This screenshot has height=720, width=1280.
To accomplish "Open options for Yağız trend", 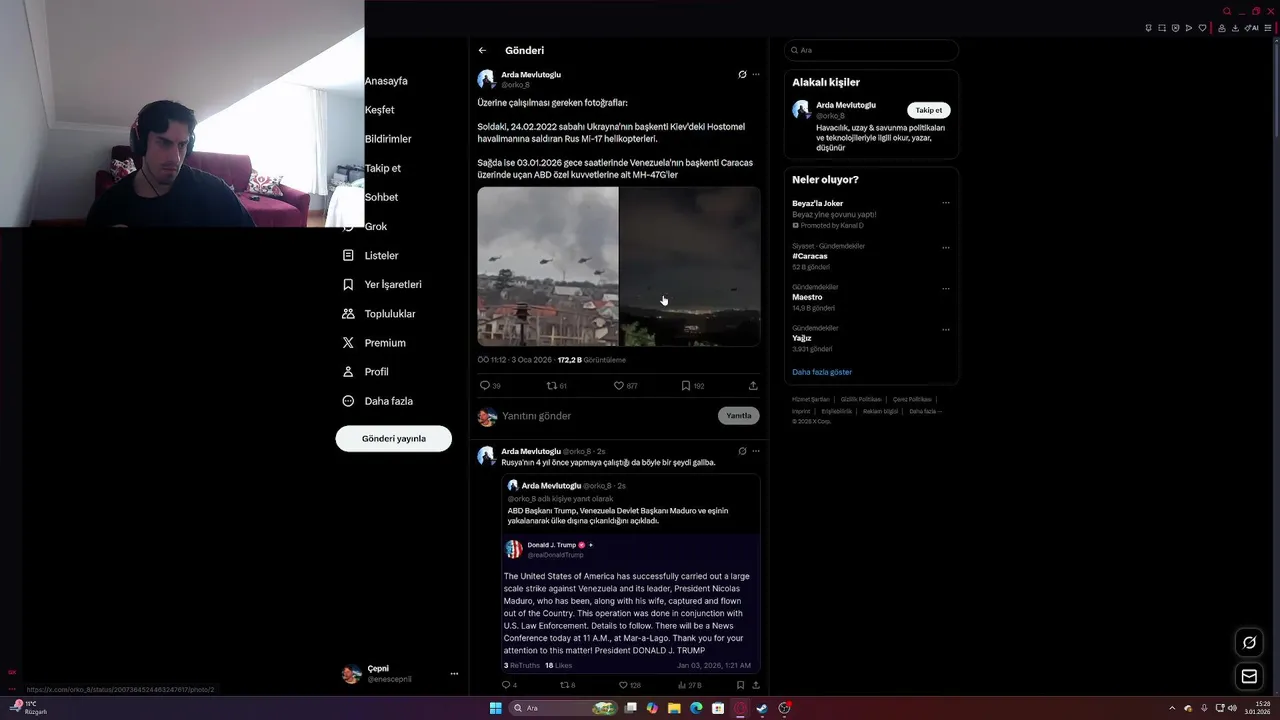I will click(x=946, y=329).
